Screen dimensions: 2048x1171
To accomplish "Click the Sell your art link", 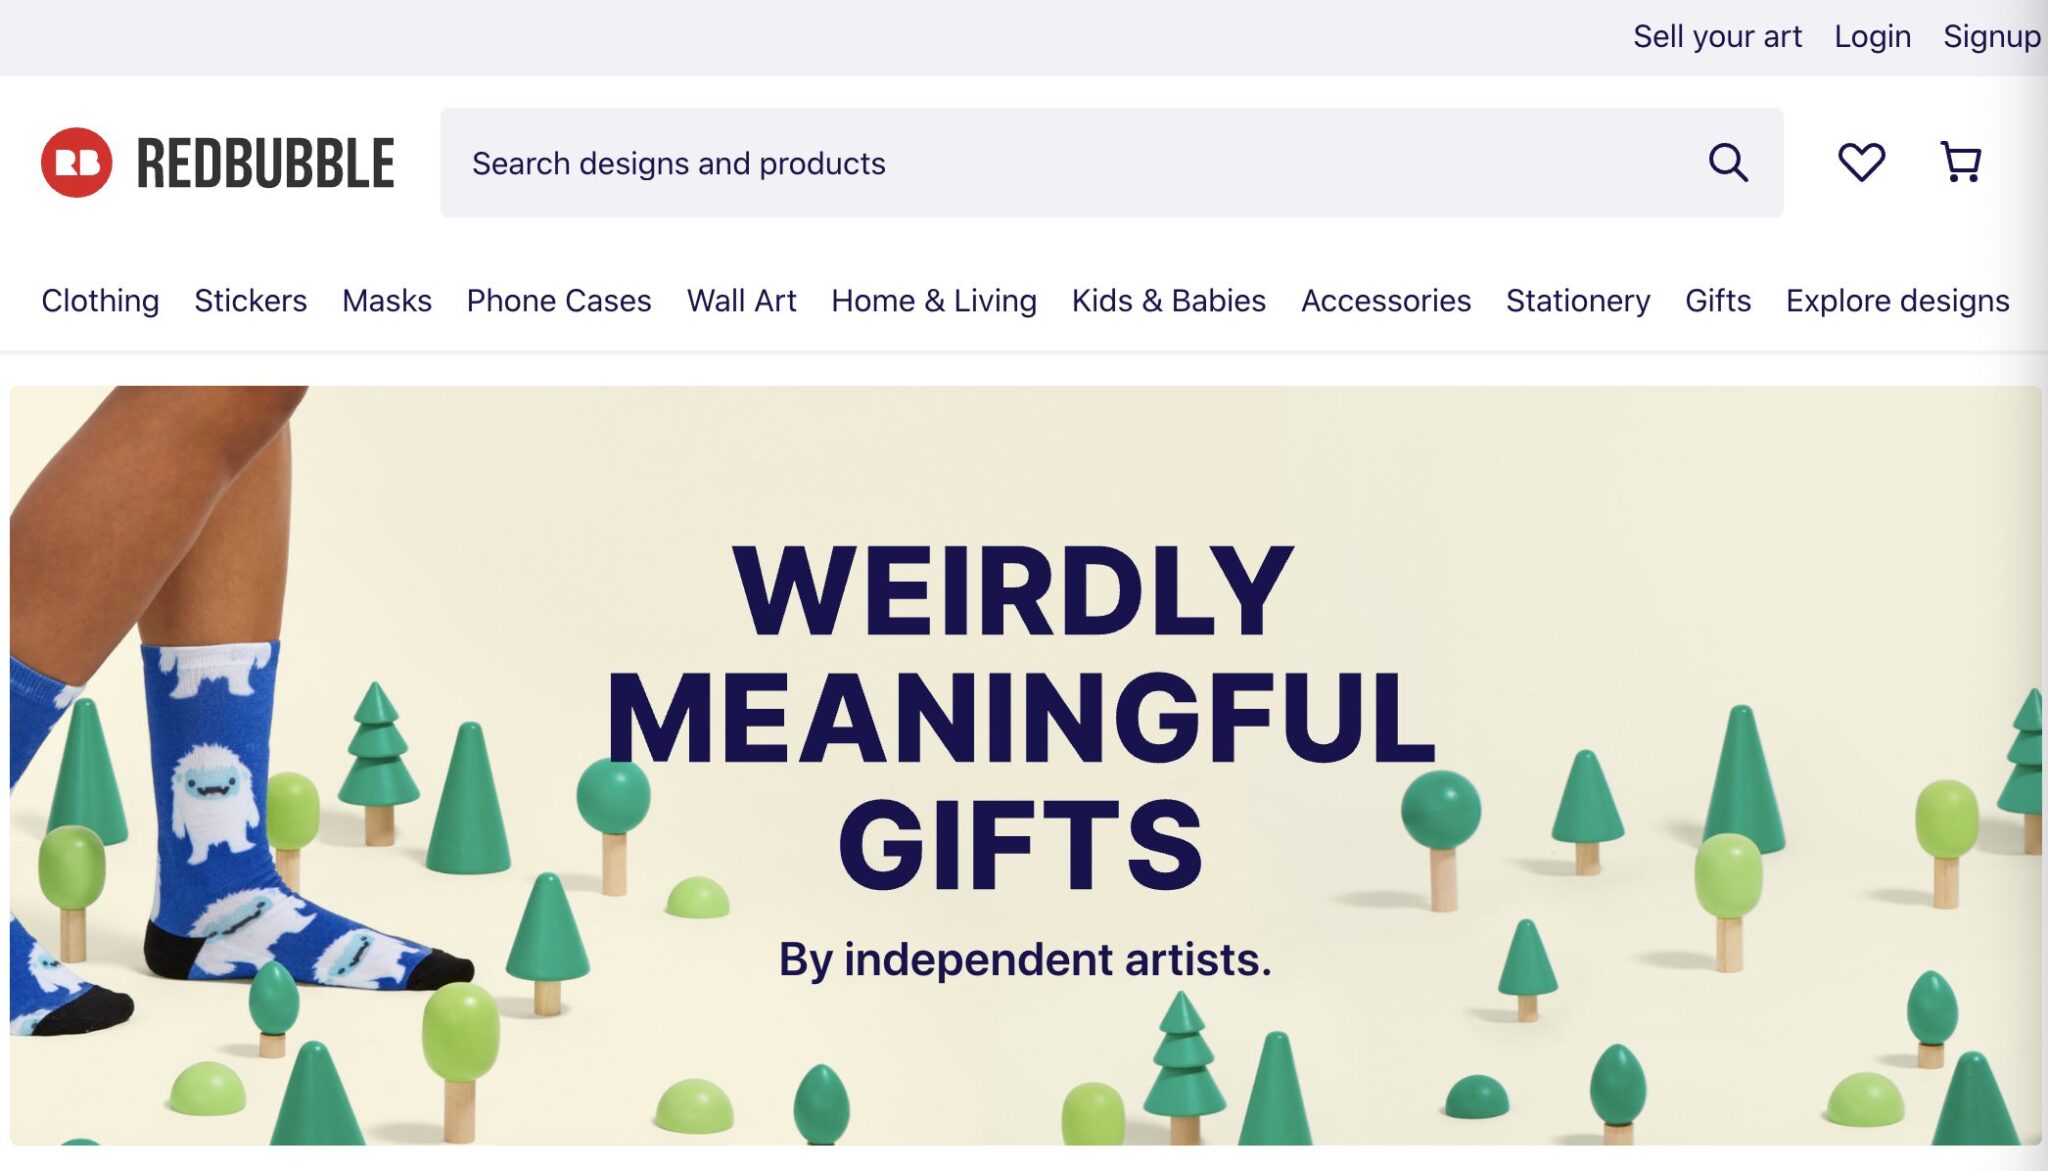I will (1718, 36).
